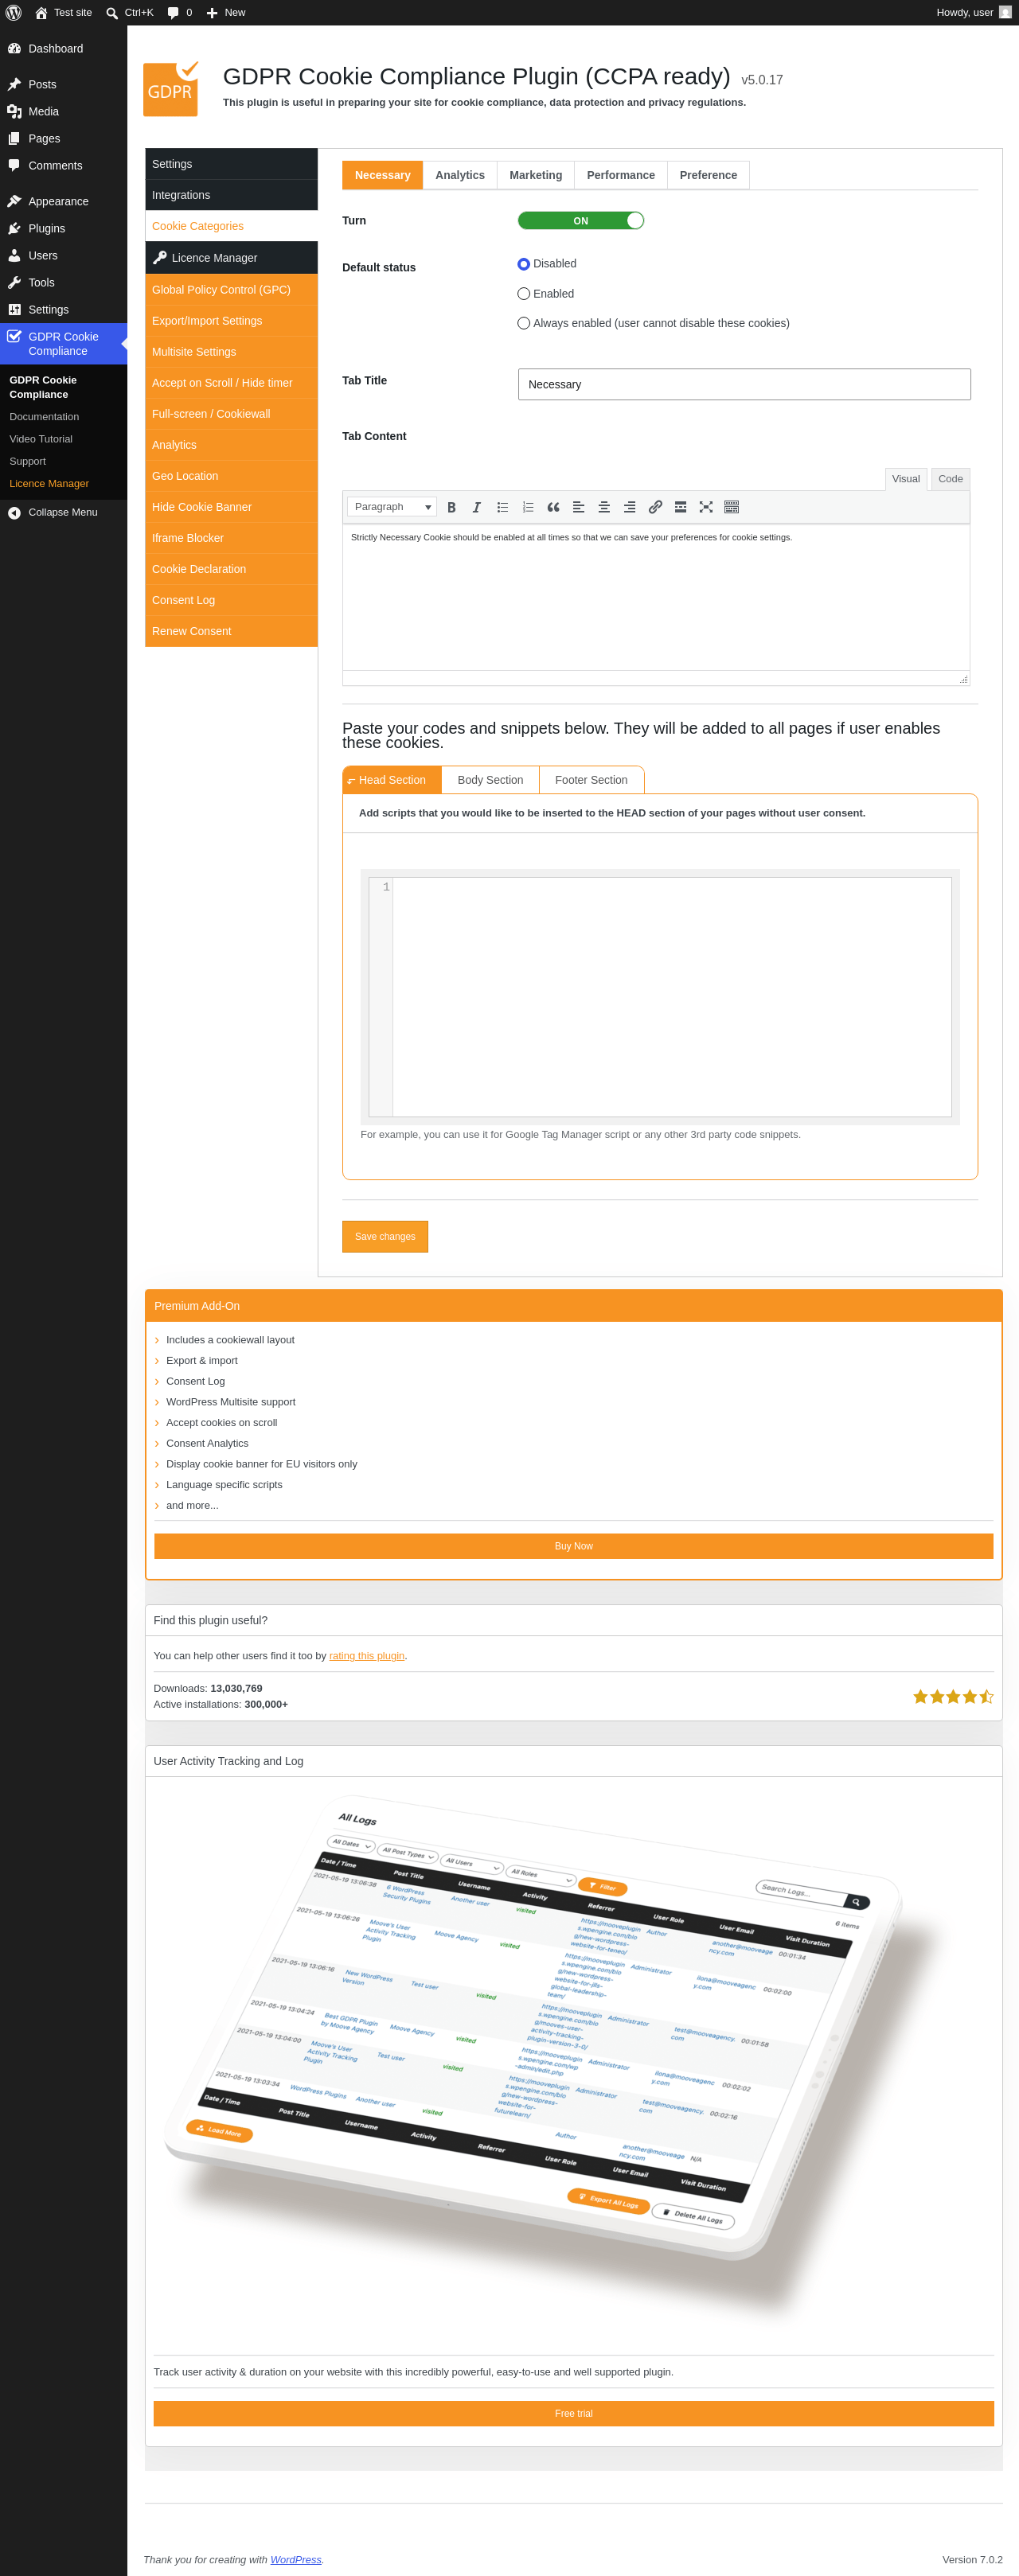Viewport: 1019px width, 2576px height.
Task: Open the rating this plugin link
Action: coord(367,1656)
